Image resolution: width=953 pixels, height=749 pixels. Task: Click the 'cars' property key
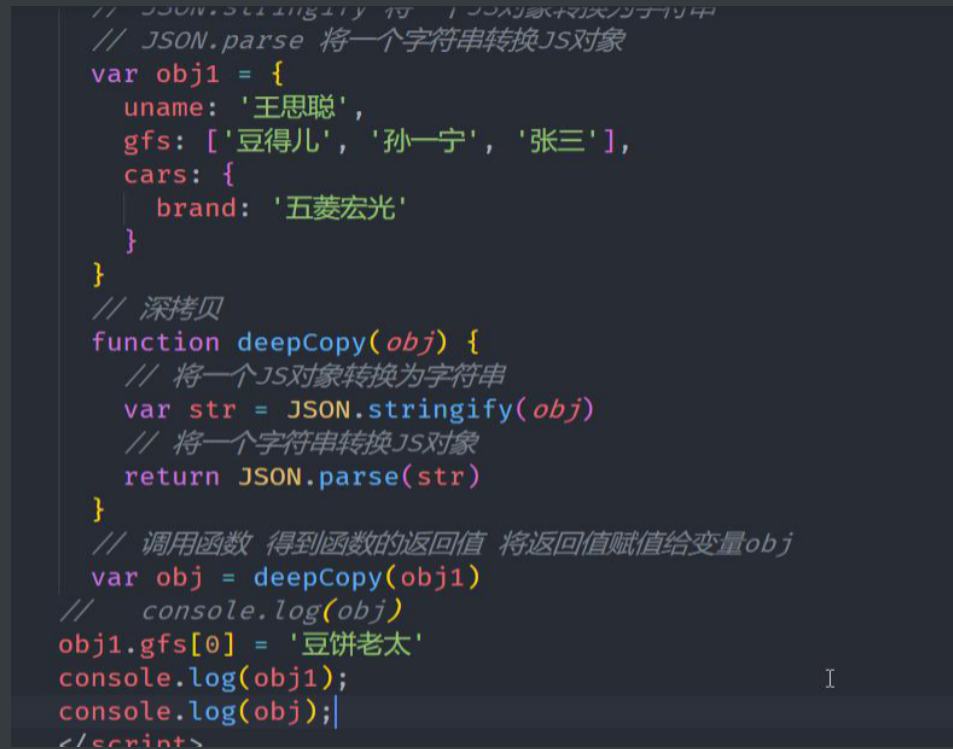(x=156, y=175)
